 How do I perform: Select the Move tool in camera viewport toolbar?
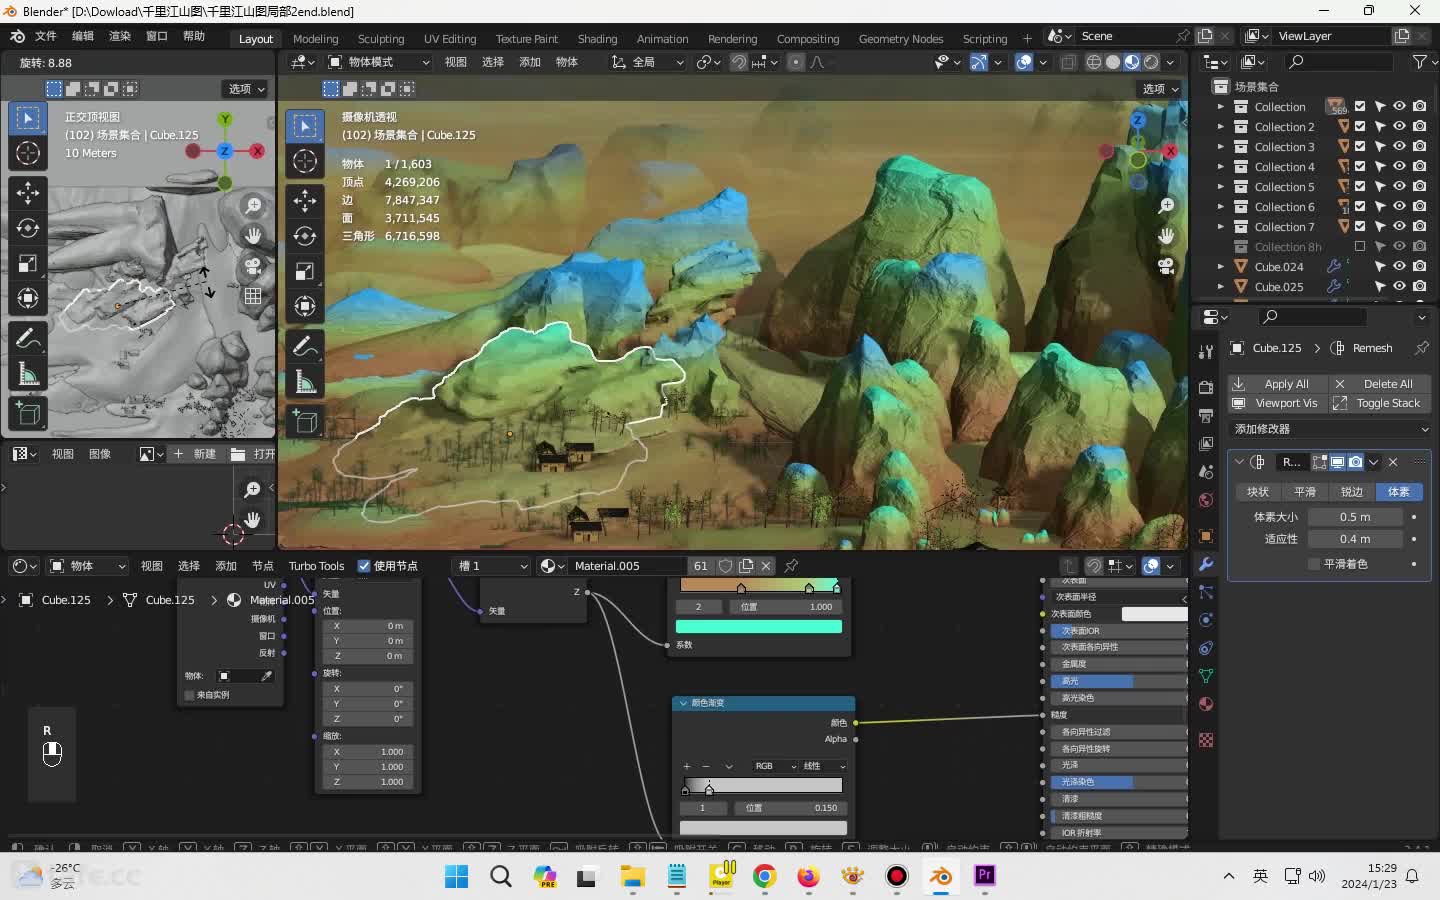click(x=305, y=201)
